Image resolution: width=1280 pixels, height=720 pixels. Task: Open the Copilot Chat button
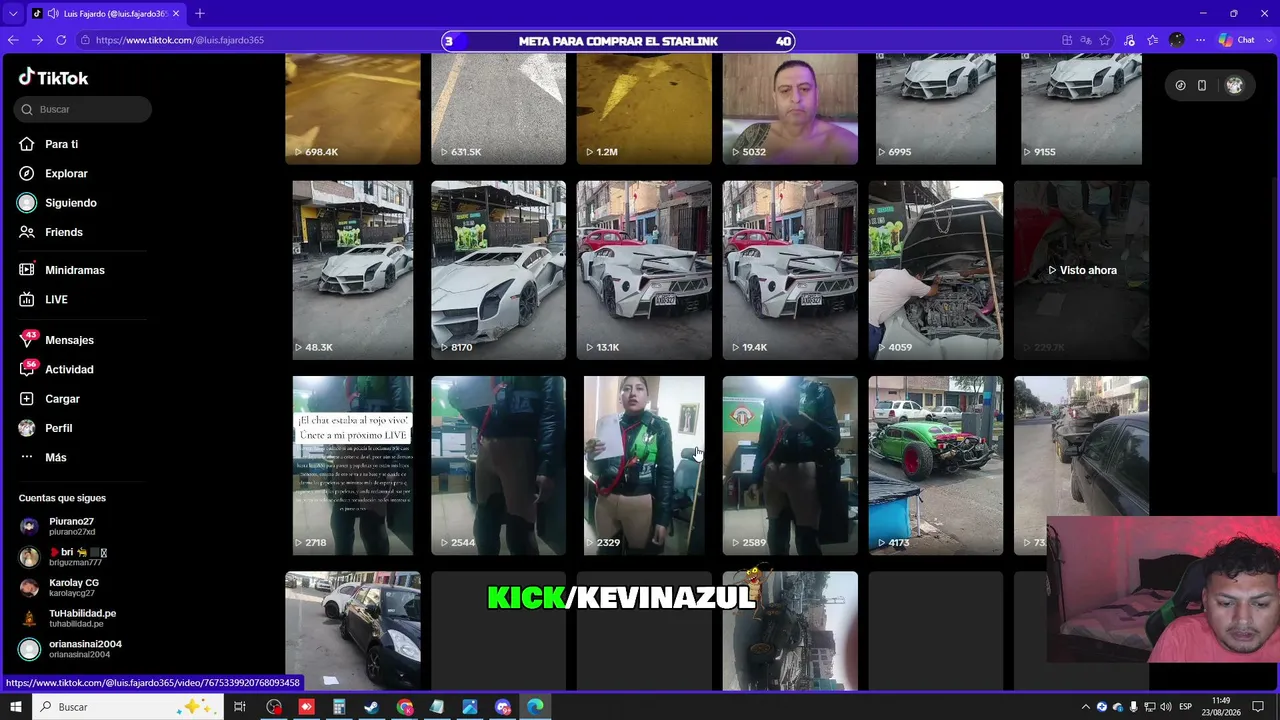1237,40
